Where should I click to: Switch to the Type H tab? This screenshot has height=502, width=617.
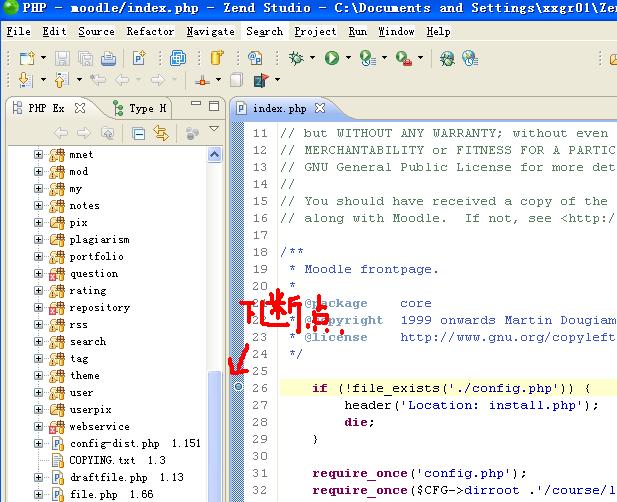(140, 108)
